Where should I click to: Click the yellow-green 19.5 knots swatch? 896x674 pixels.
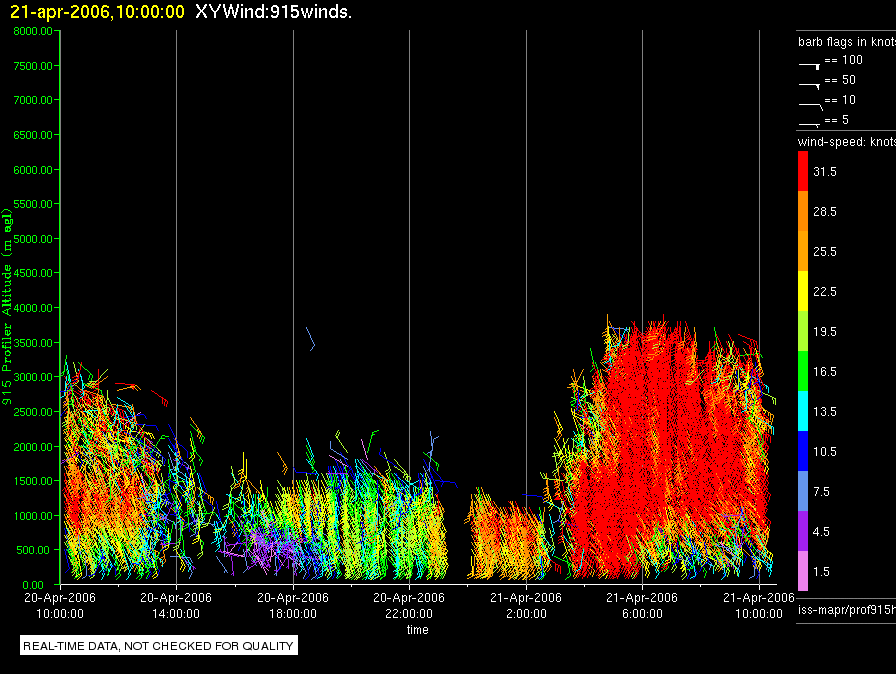[x=803, y=331]
